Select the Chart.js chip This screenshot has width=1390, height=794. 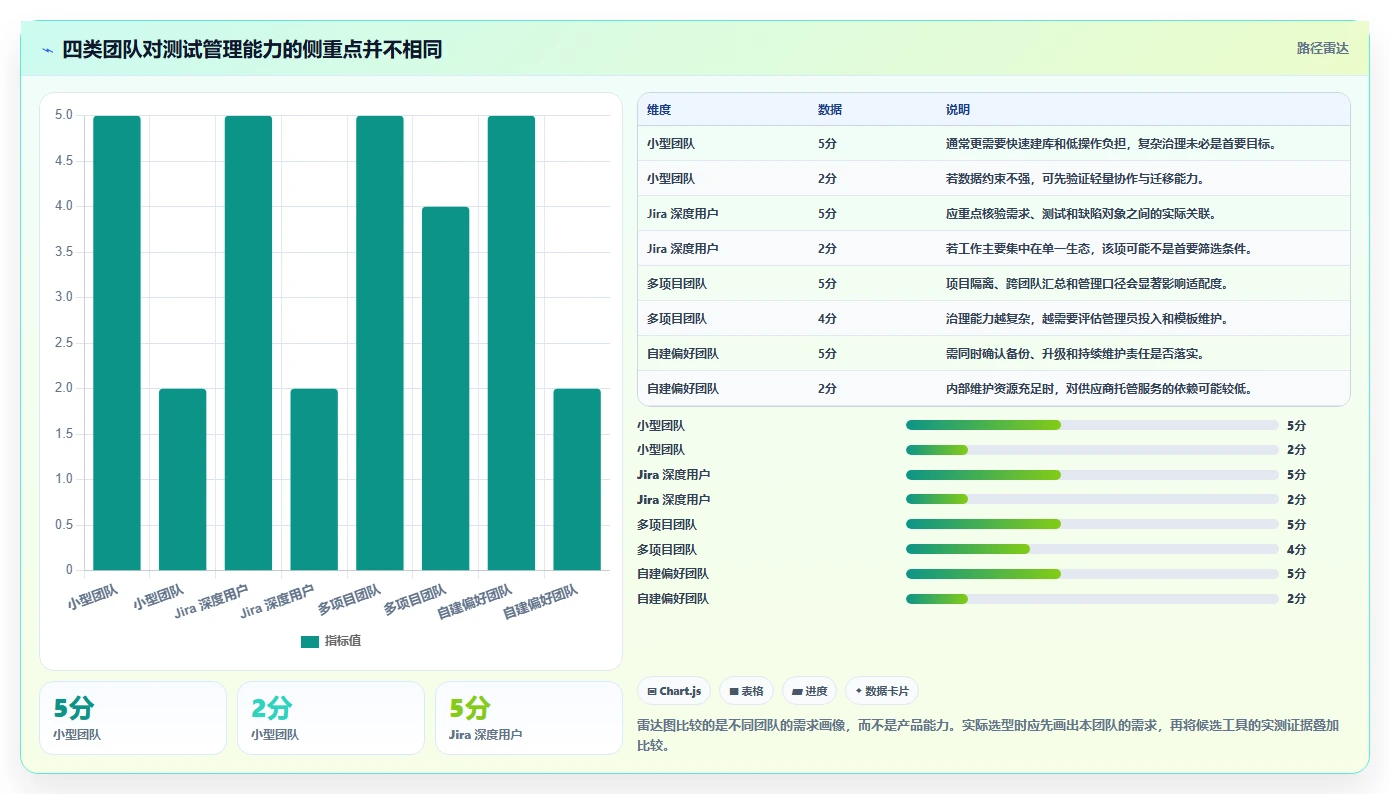coord(674,691)
